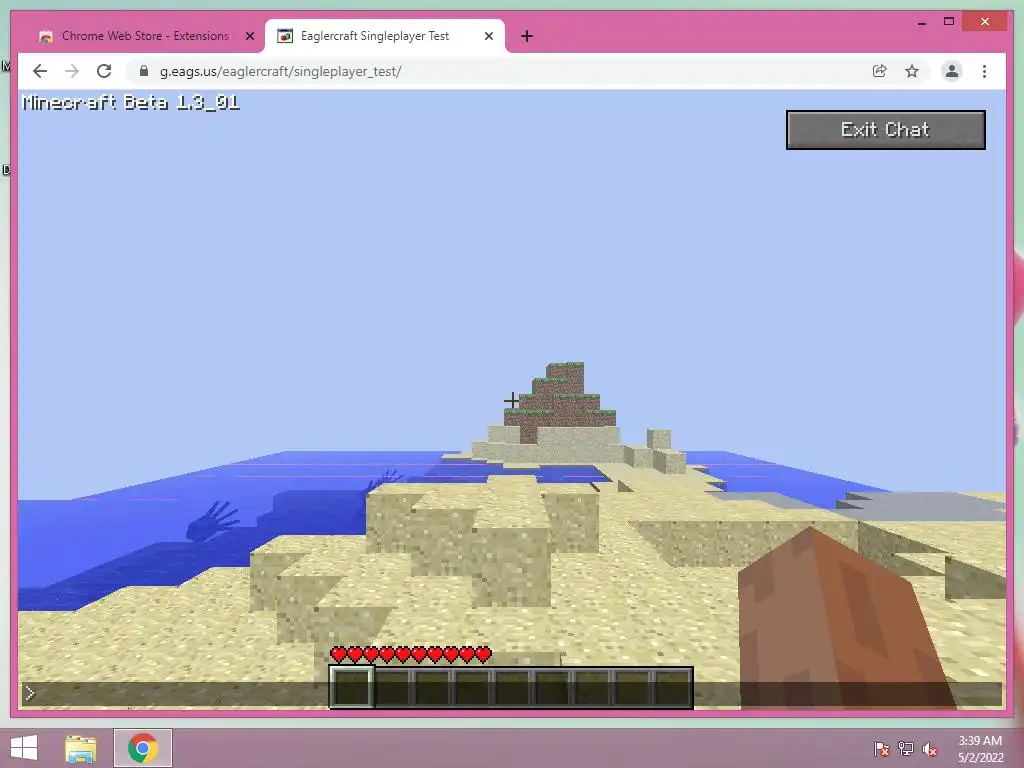
Task: Go back with the browser back arrow
Action: click(x=40, y=71)
